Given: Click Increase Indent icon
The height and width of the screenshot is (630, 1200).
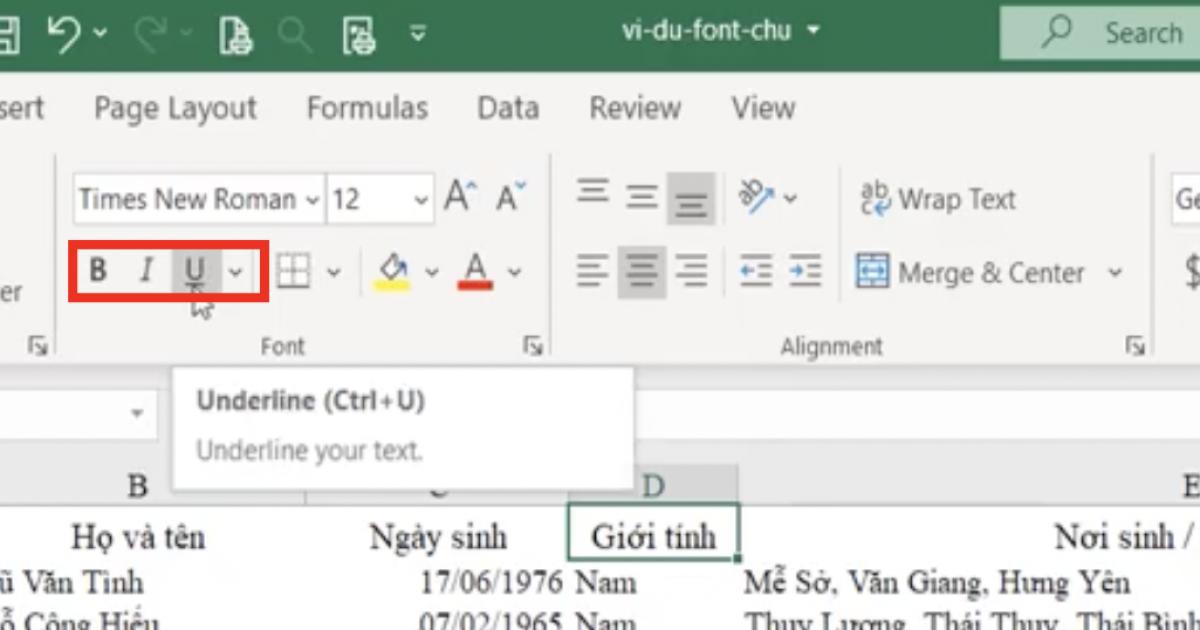Looking at the screenshot, I should click(805, 271).
